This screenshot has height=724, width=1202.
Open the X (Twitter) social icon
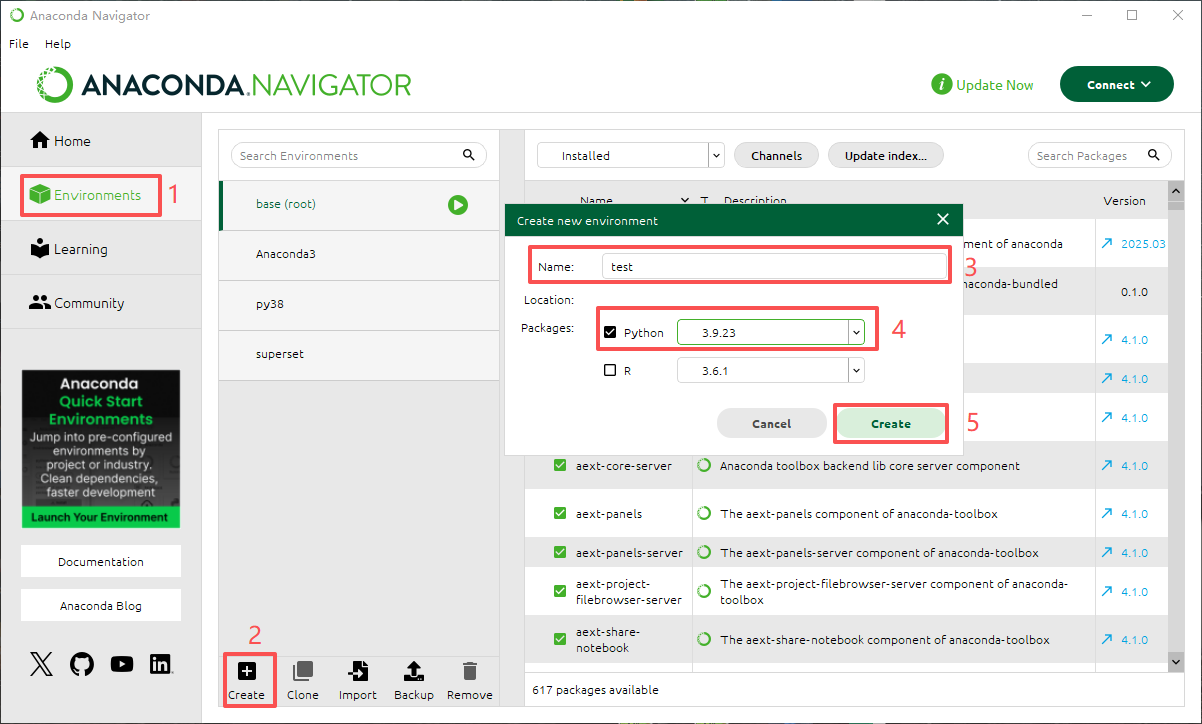tap(41, 664)
